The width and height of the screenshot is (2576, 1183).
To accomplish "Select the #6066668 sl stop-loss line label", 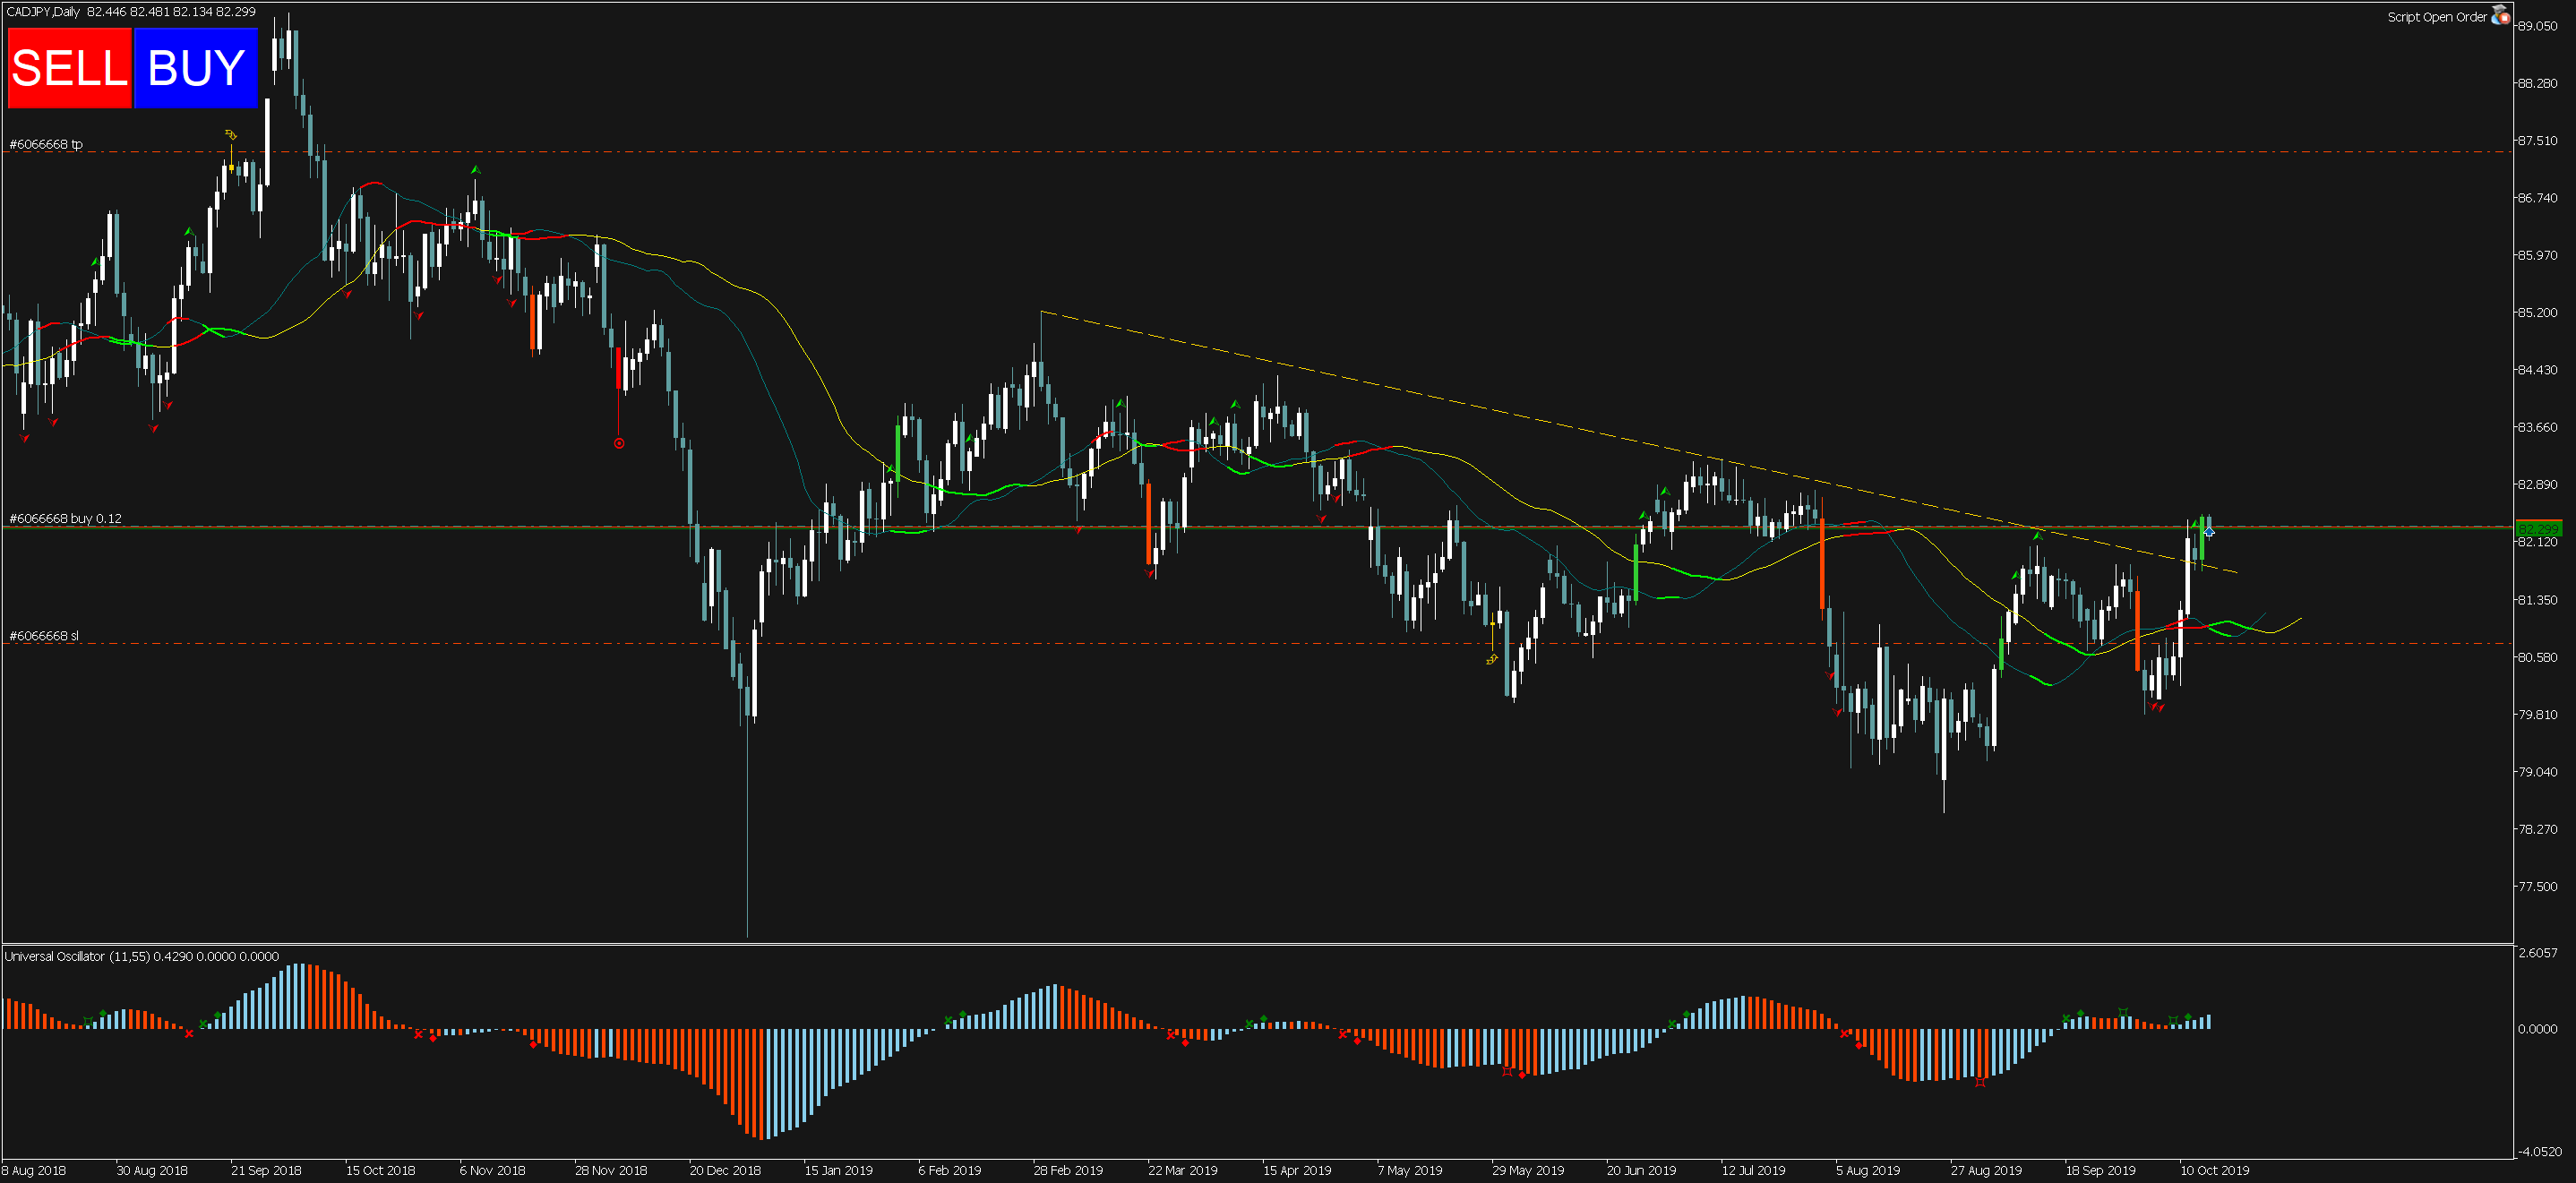I will [x=43, y=636].
